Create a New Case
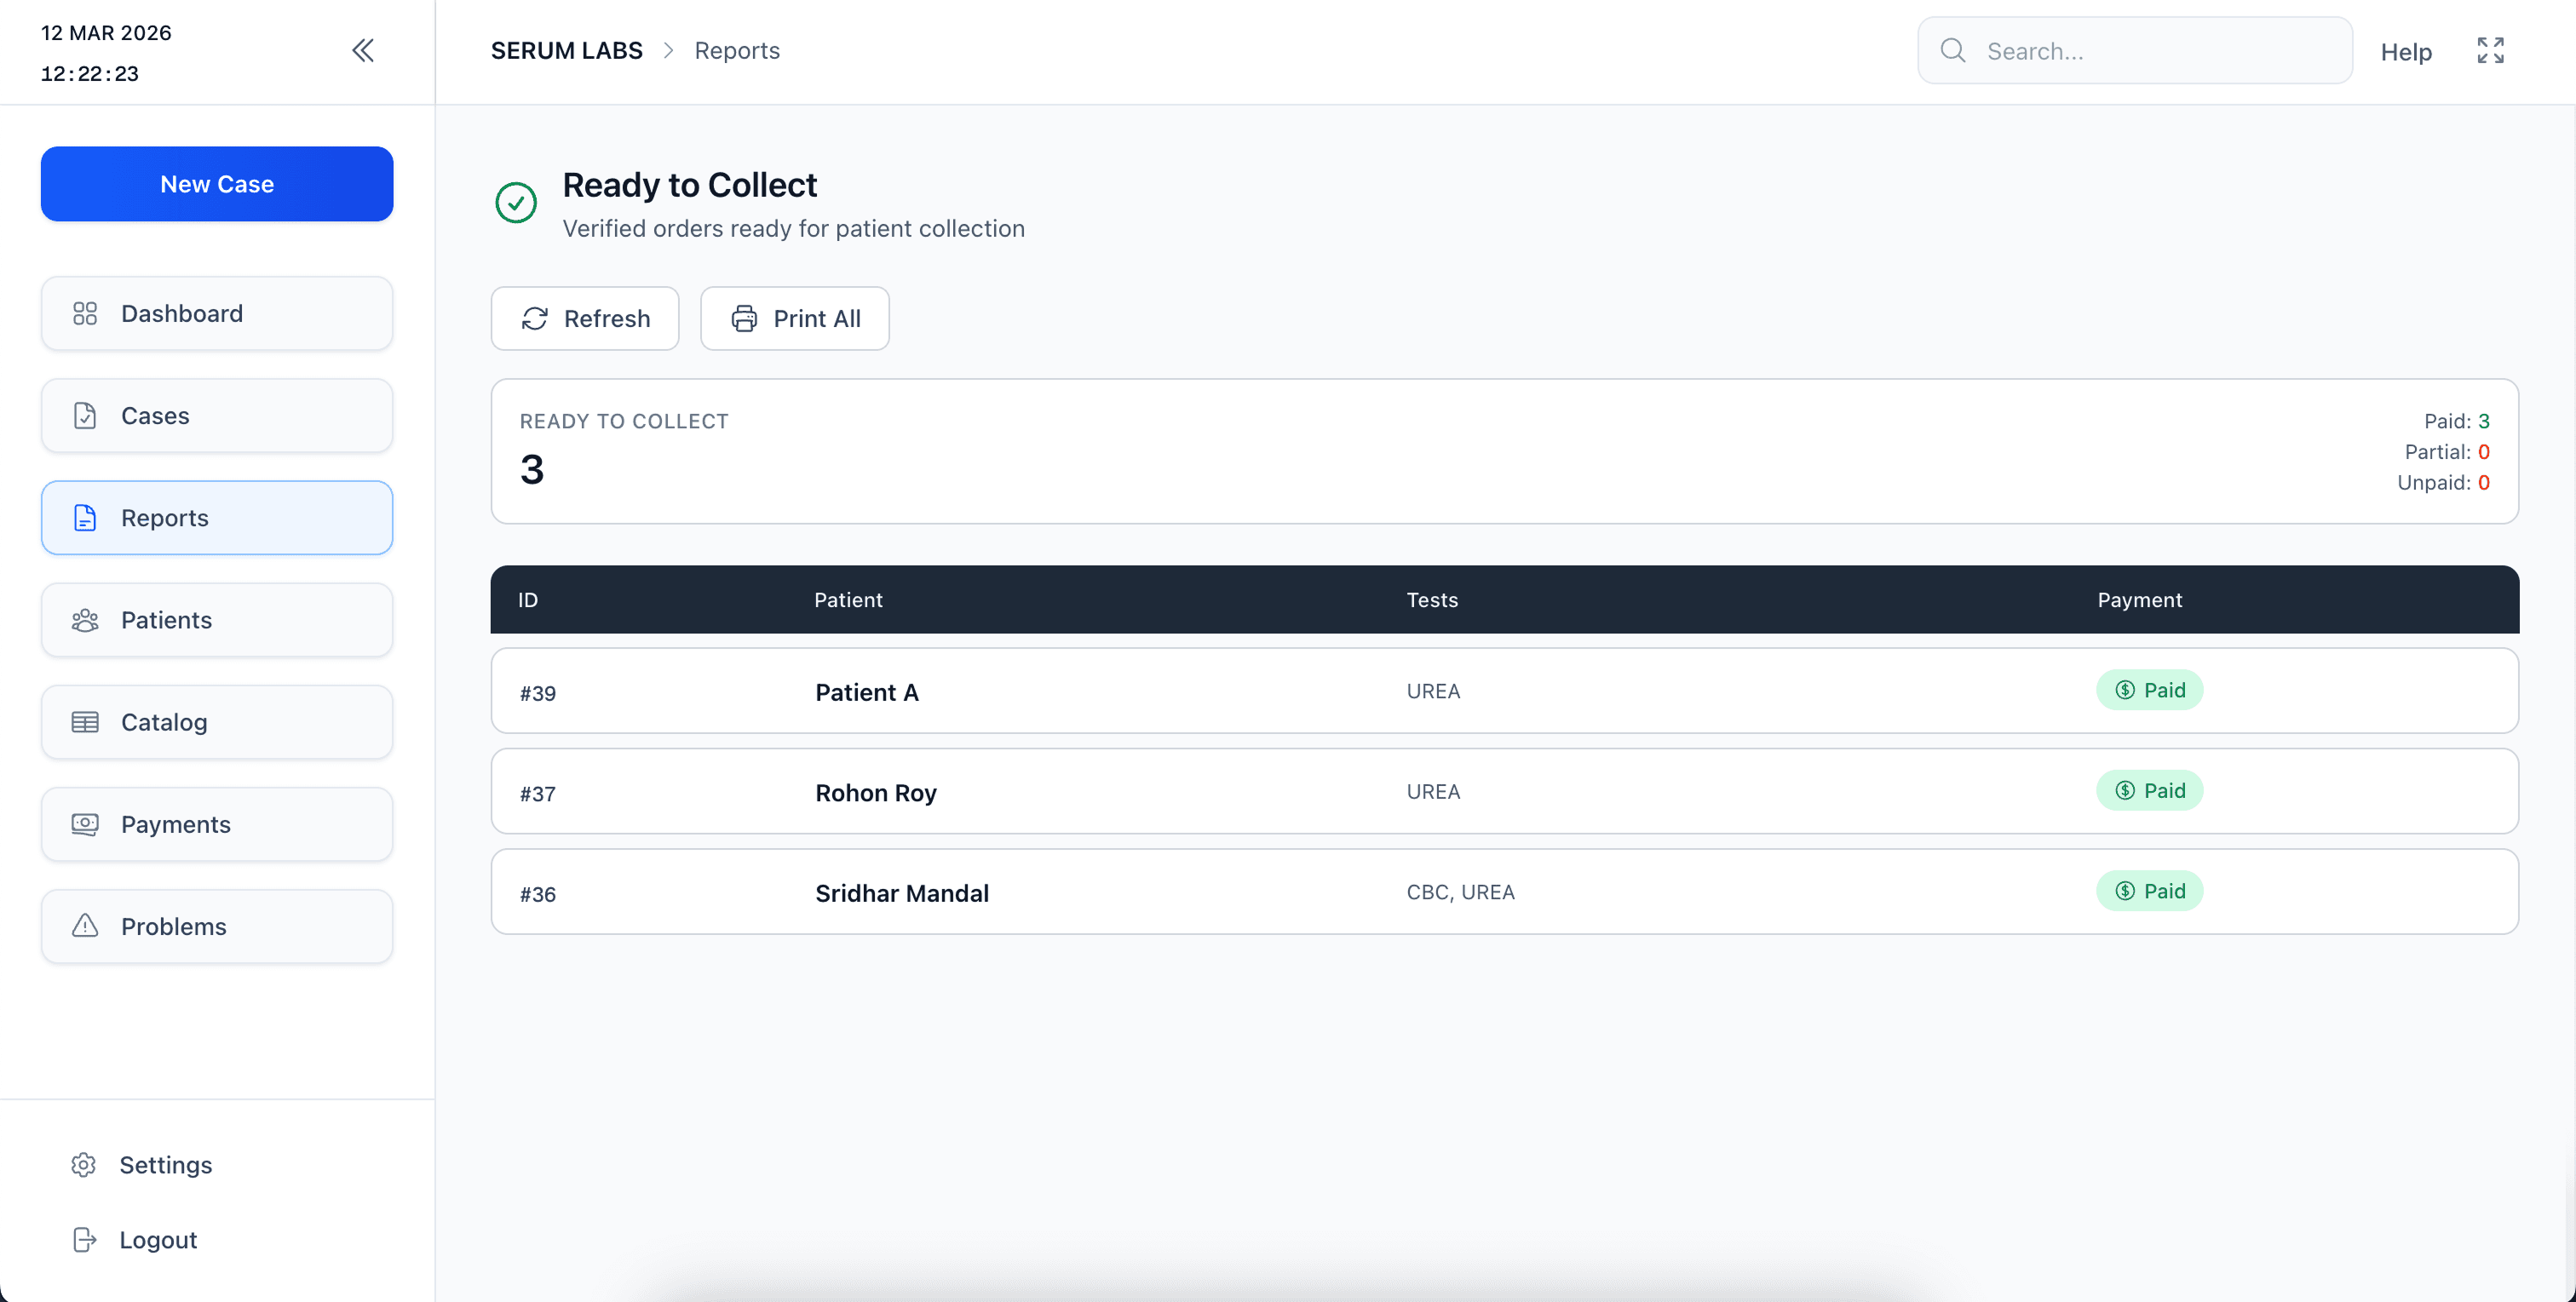 pyautogui.click(x=217, y=184)
